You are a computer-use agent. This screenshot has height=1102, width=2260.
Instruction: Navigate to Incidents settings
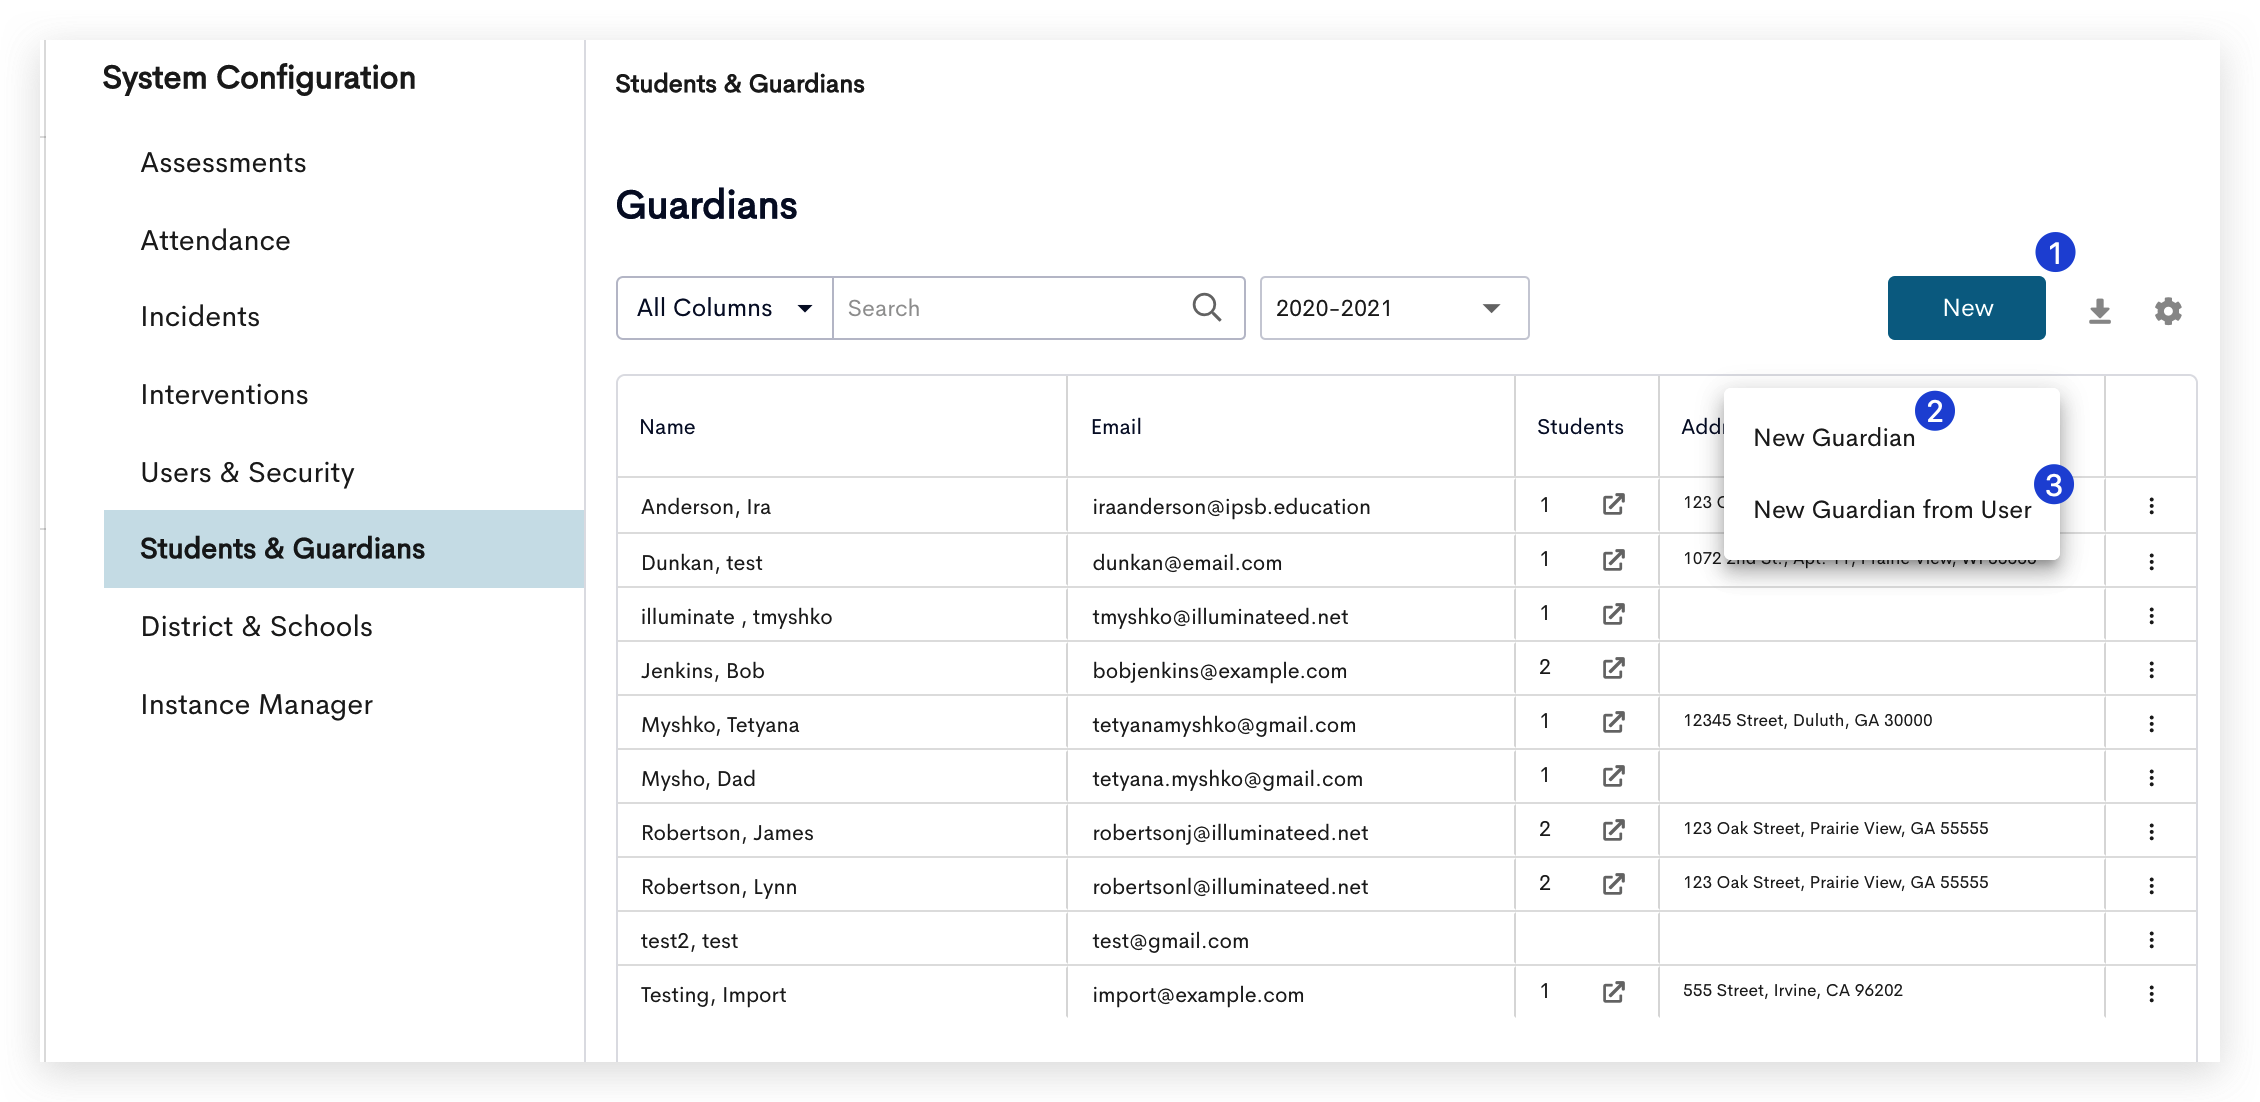[200, 317]
